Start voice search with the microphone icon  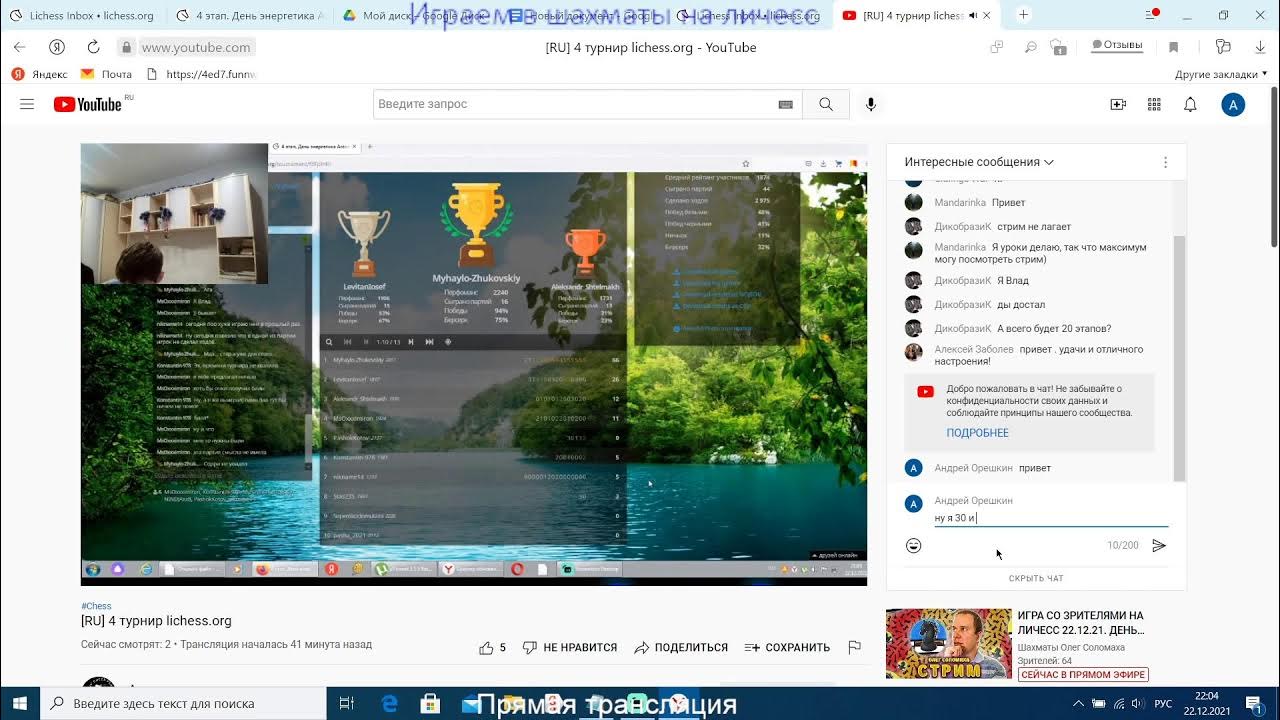[871, 104]
